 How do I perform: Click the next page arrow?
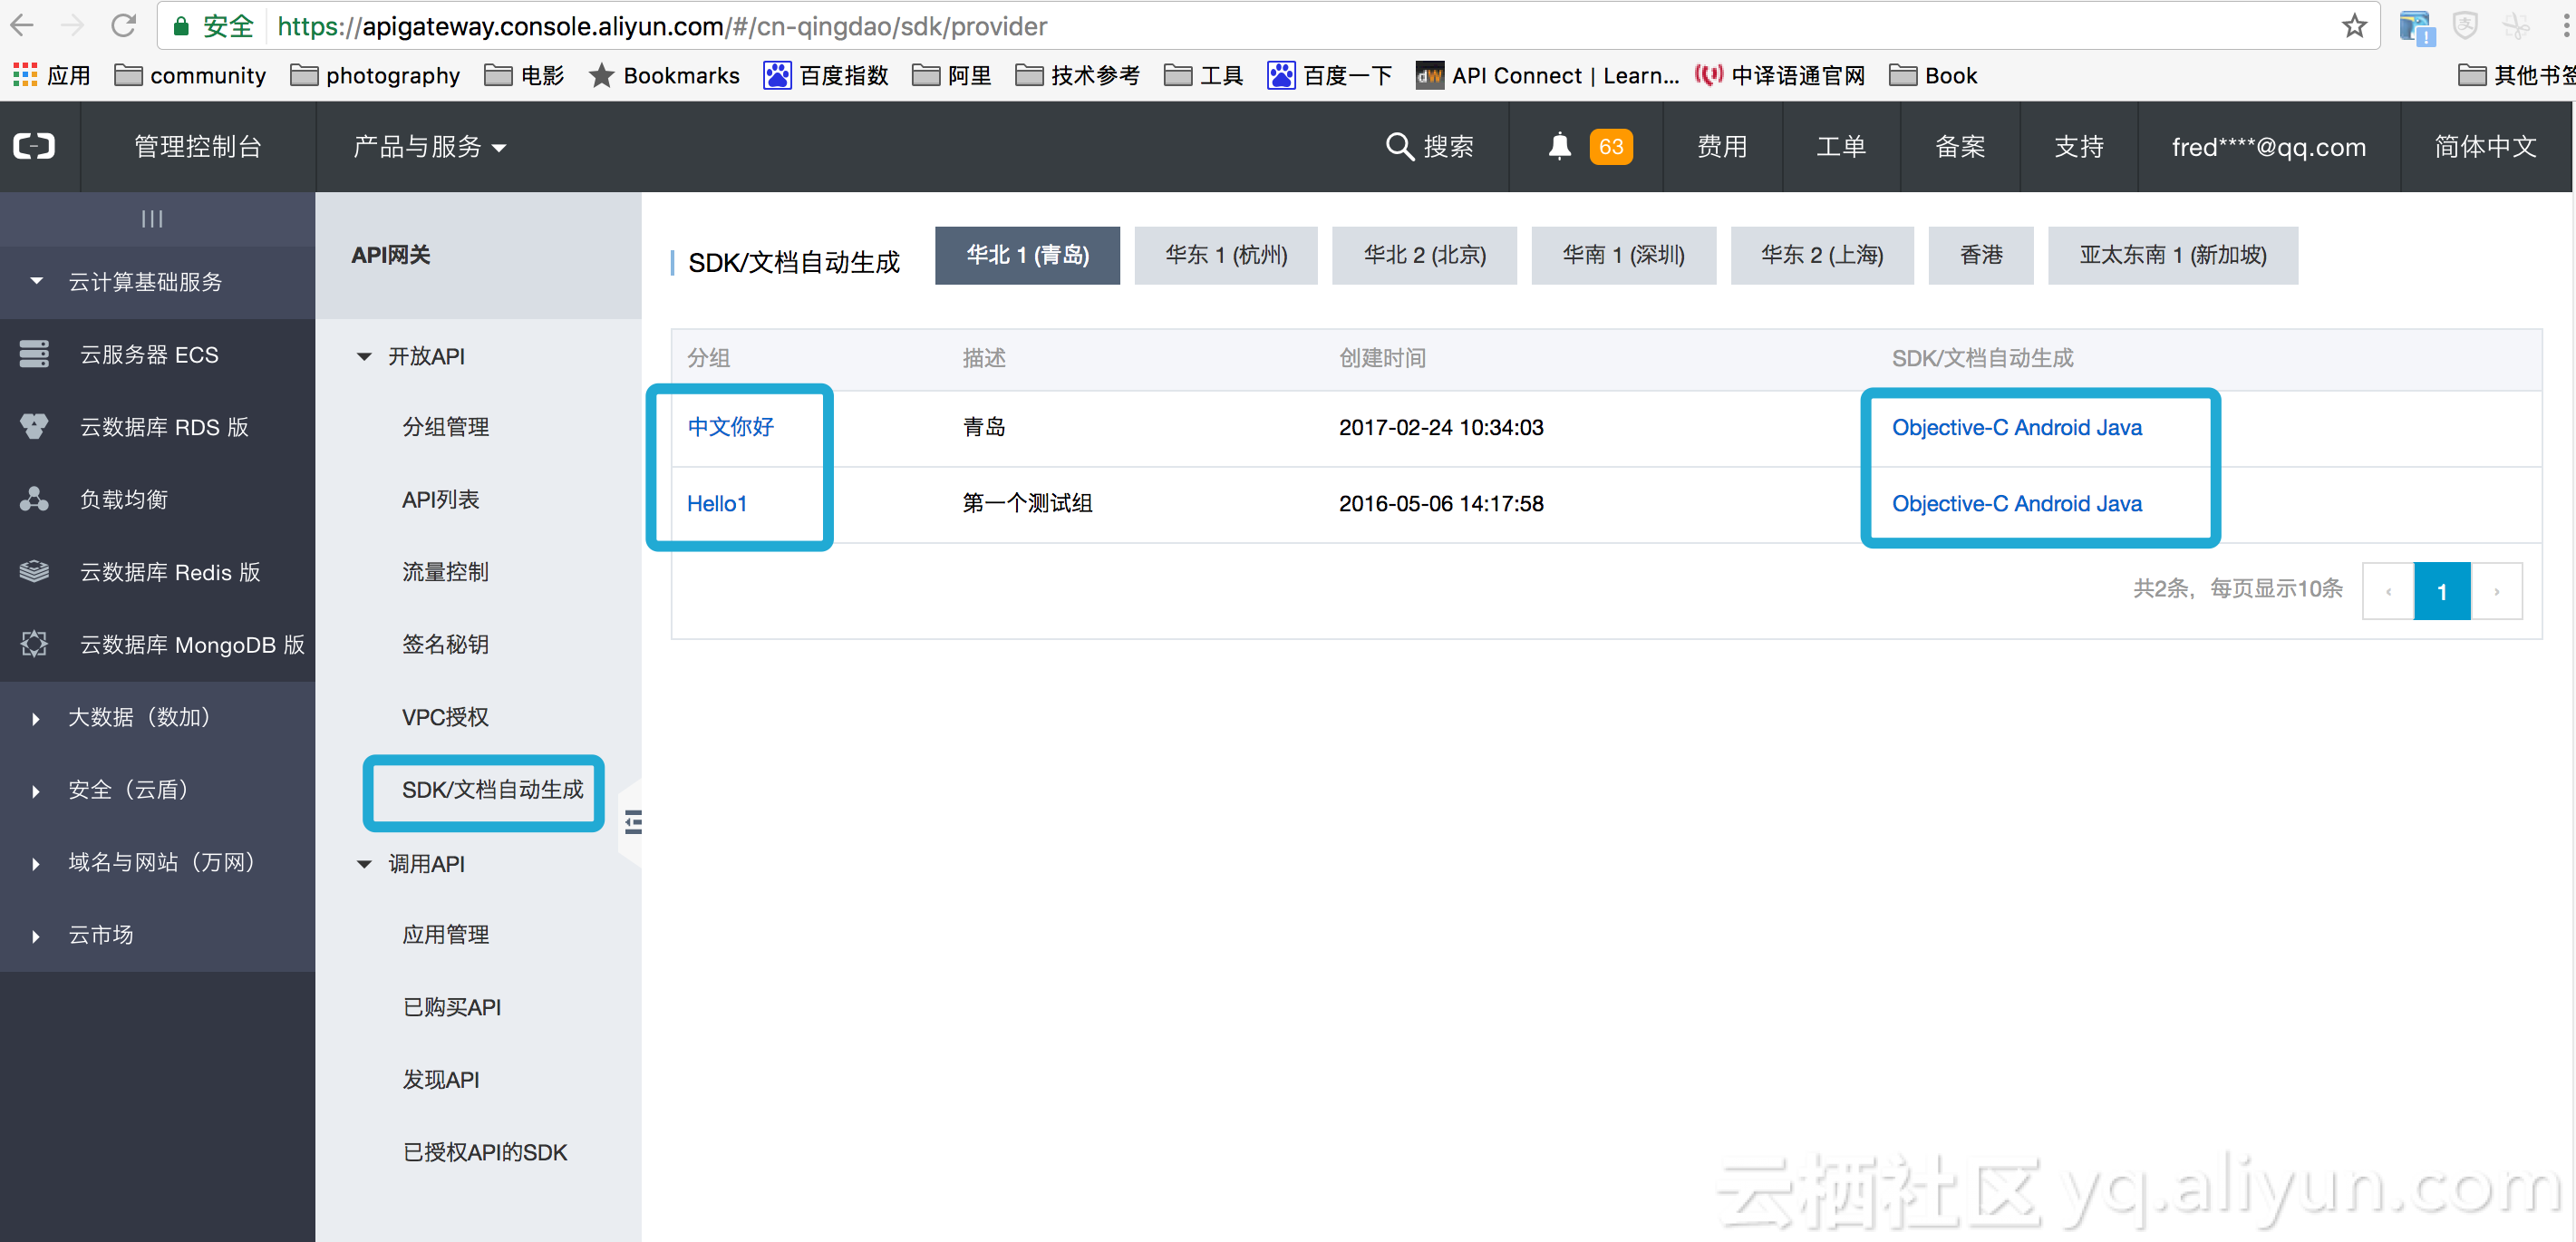(x=2496, y=591)
